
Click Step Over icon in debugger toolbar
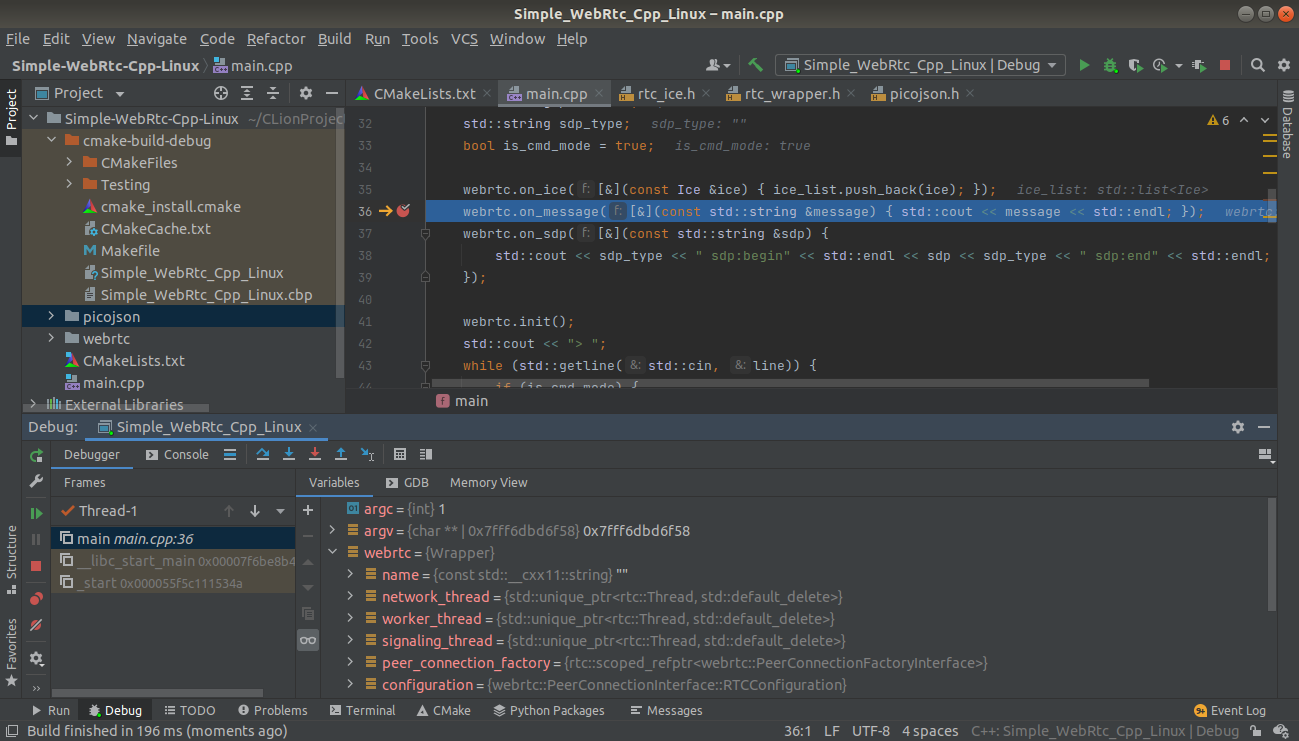263,454
